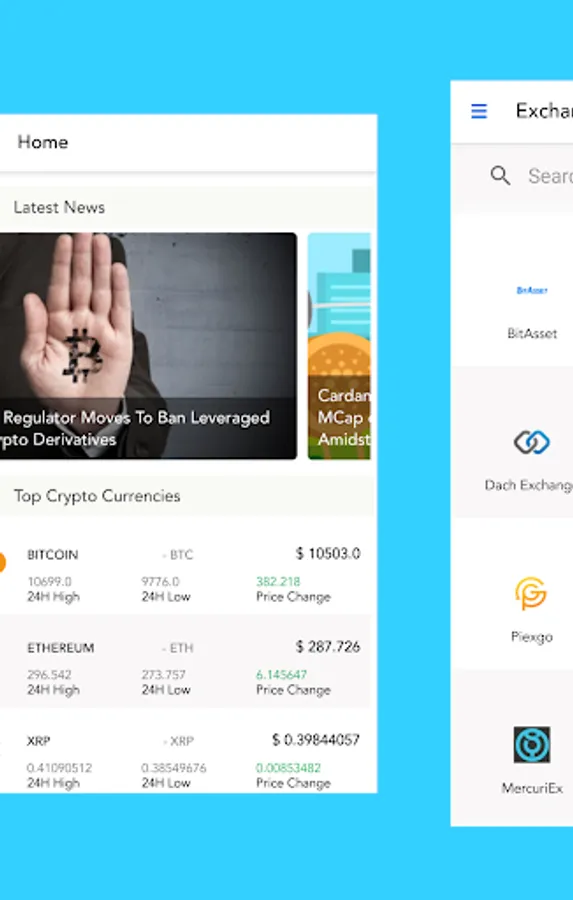Open the Bitcoin ban derivatives news card
573x900 pixels.
(148, 346)
